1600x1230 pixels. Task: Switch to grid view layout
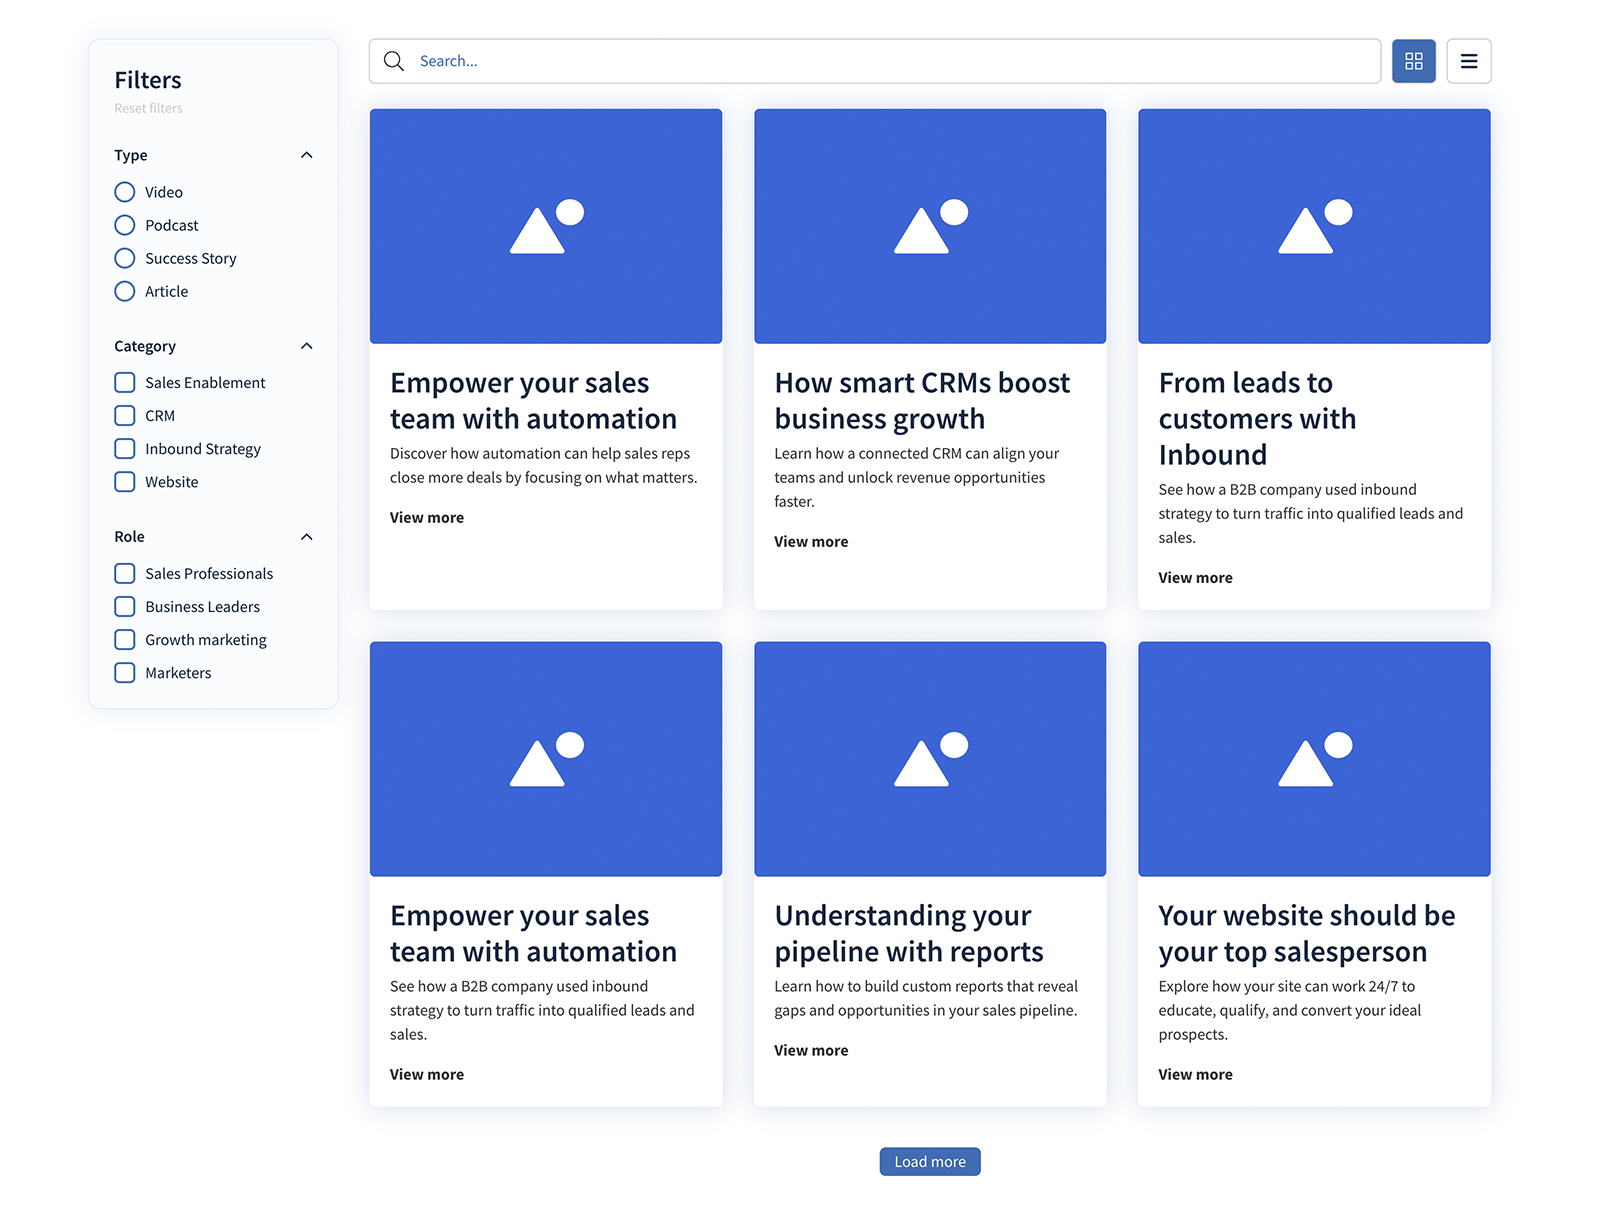[1413, 61]
